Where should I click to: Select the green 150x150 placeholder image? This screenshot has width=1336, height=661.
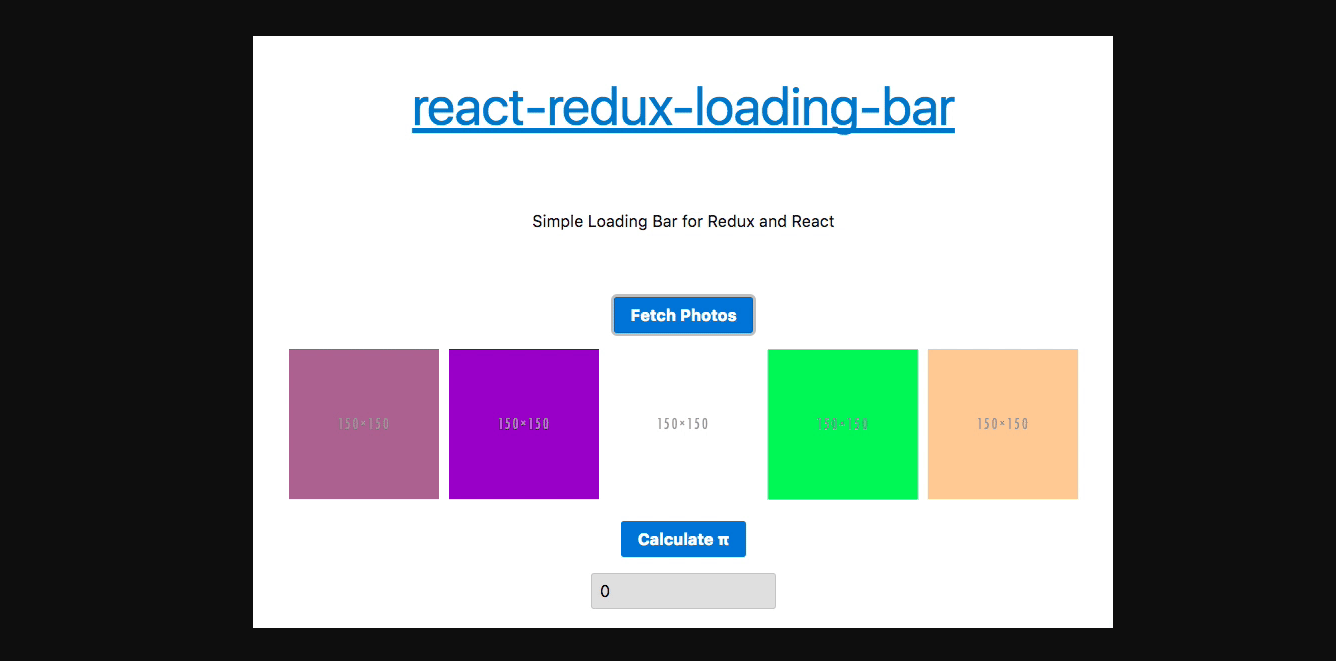coord(842,423)
